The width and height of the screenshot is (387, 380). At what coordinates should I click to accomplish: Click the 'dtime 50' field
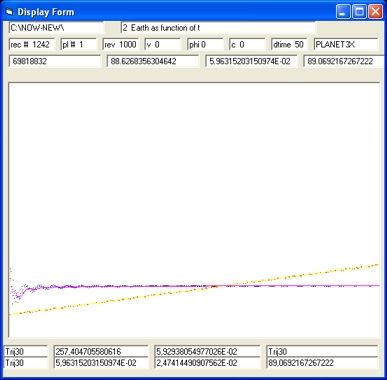(289, 44)
